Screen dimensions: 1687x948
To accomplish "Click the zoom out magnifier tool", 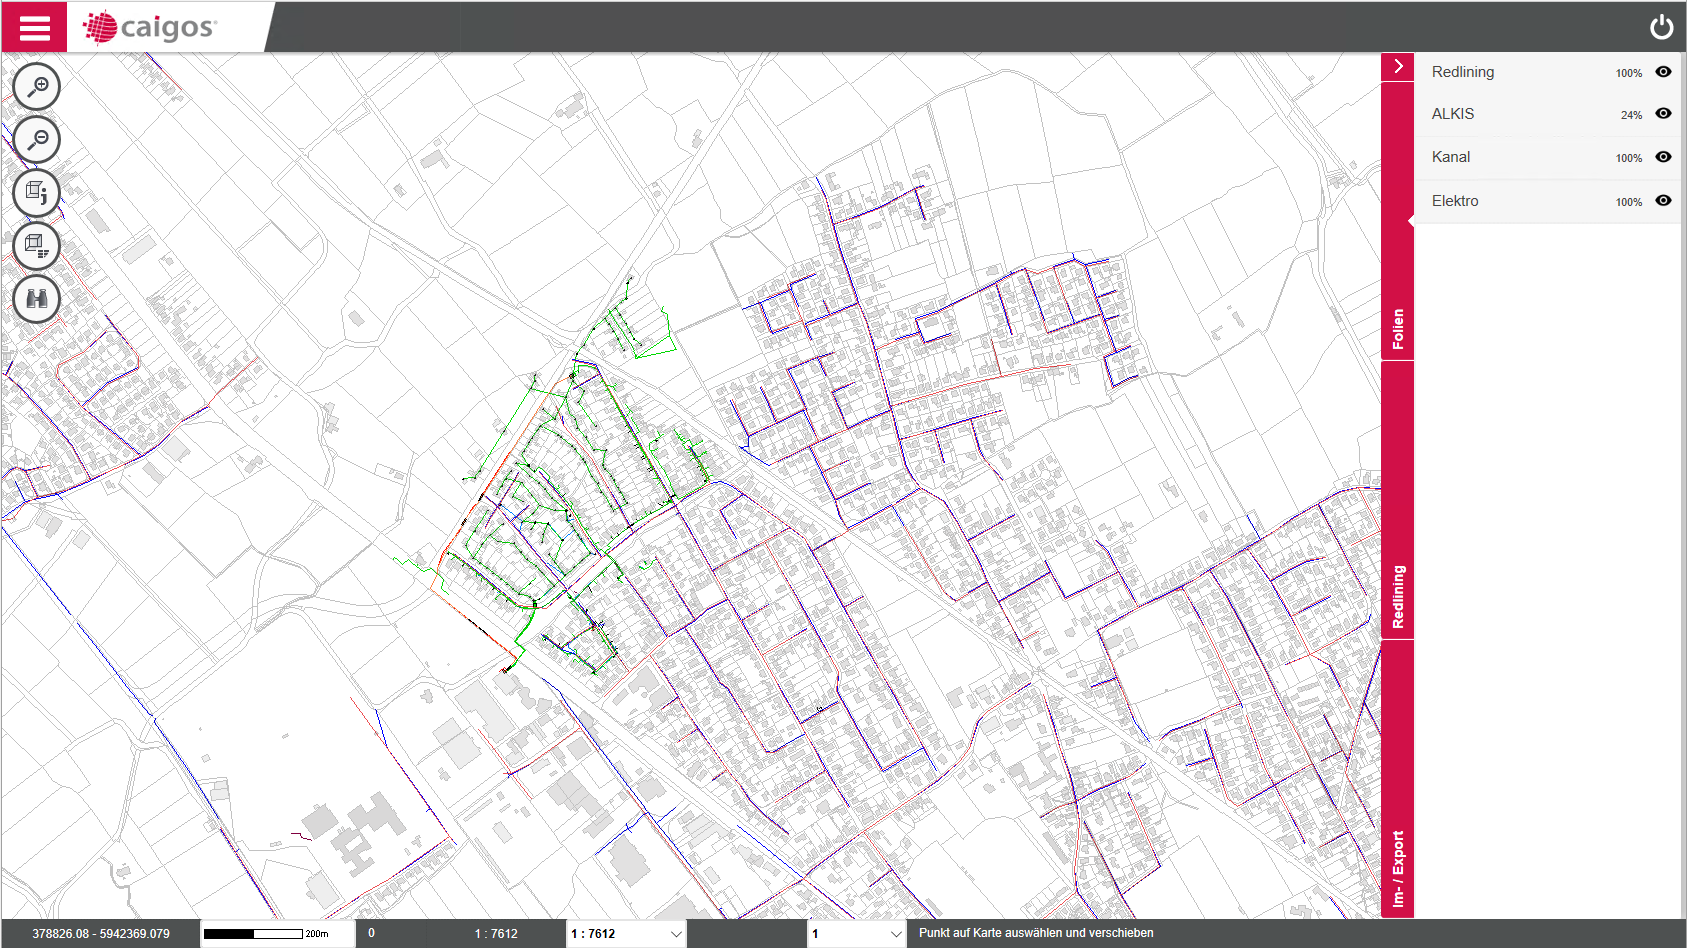I will (x=37, y=140).
